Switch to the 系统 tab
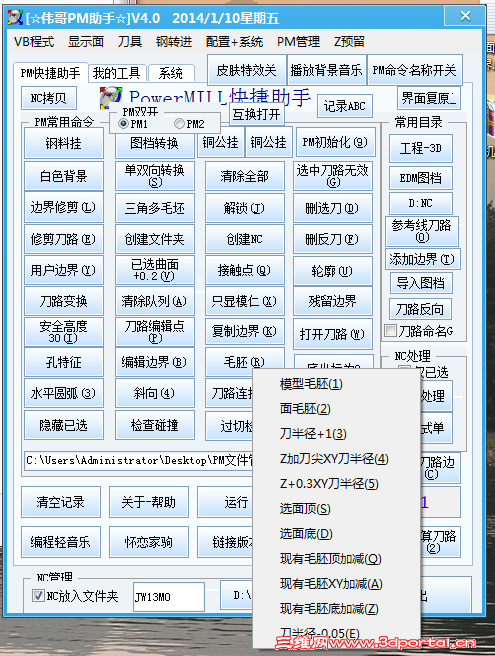 coord(171,74)
